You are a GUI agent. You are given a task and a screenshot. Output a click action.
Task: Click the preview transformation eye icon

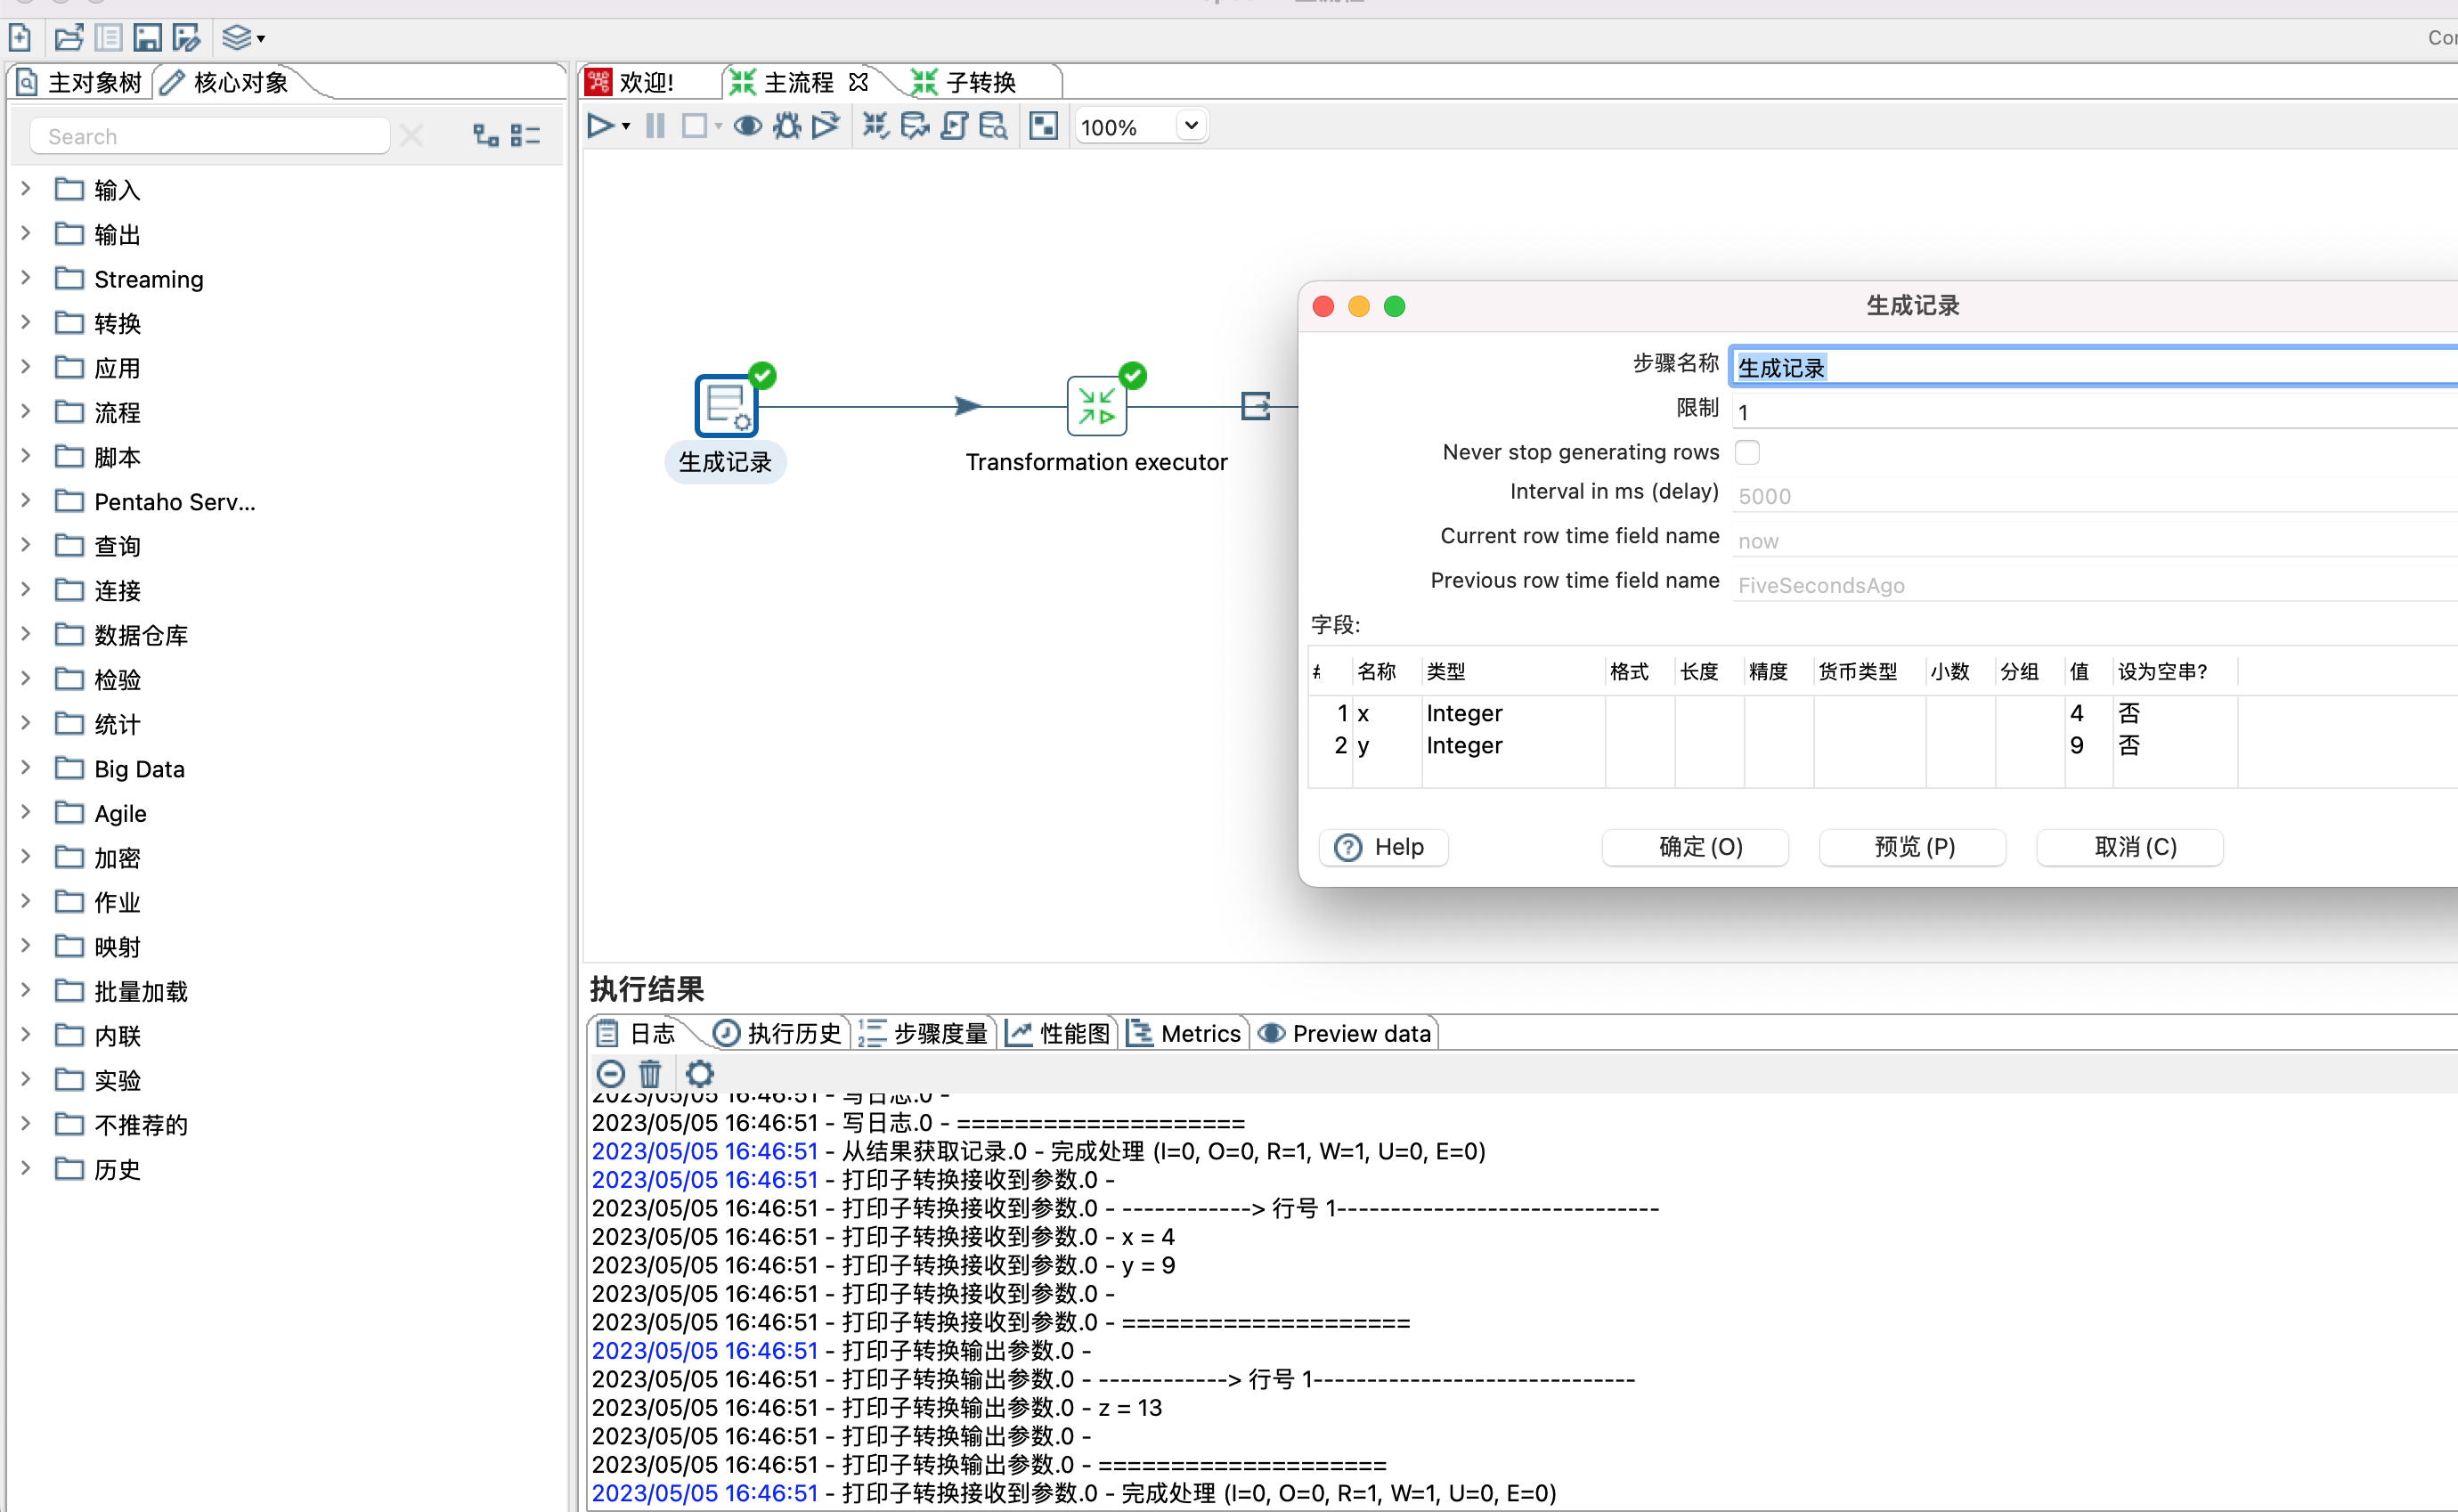[747, 126]
